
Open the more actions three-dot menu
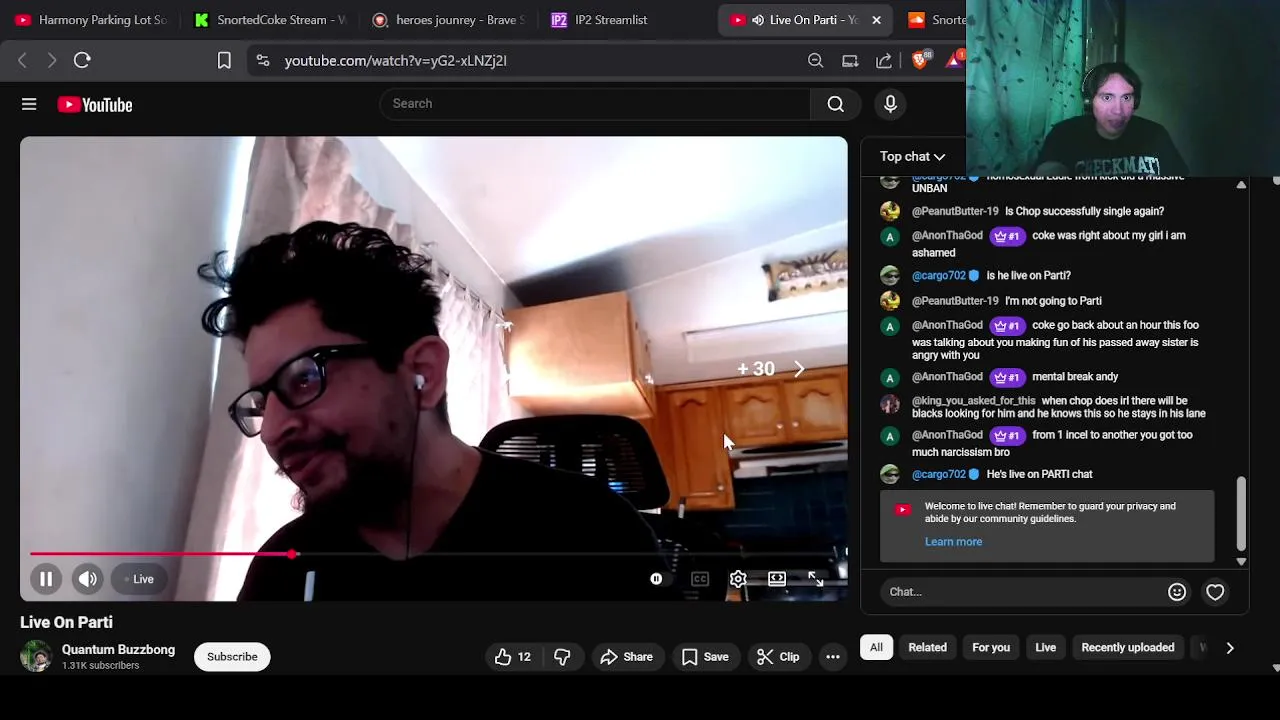pos(833,657)
